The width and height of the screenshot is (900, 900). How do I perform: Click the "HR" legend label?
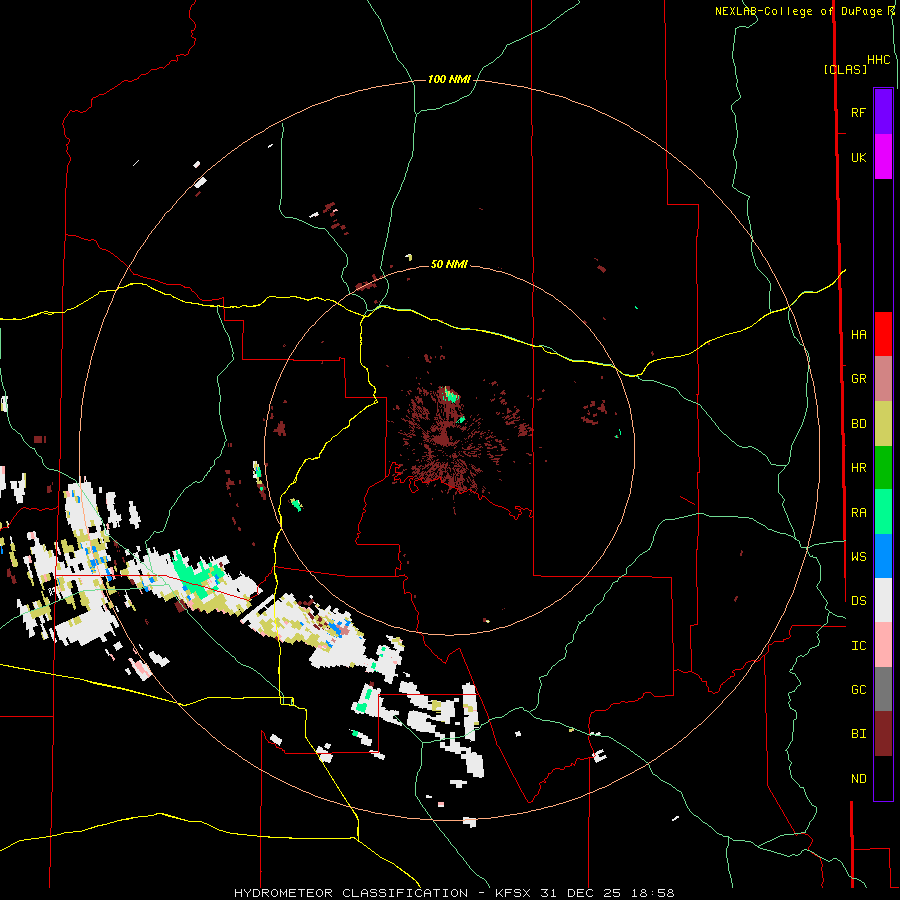tap(858, 468)
